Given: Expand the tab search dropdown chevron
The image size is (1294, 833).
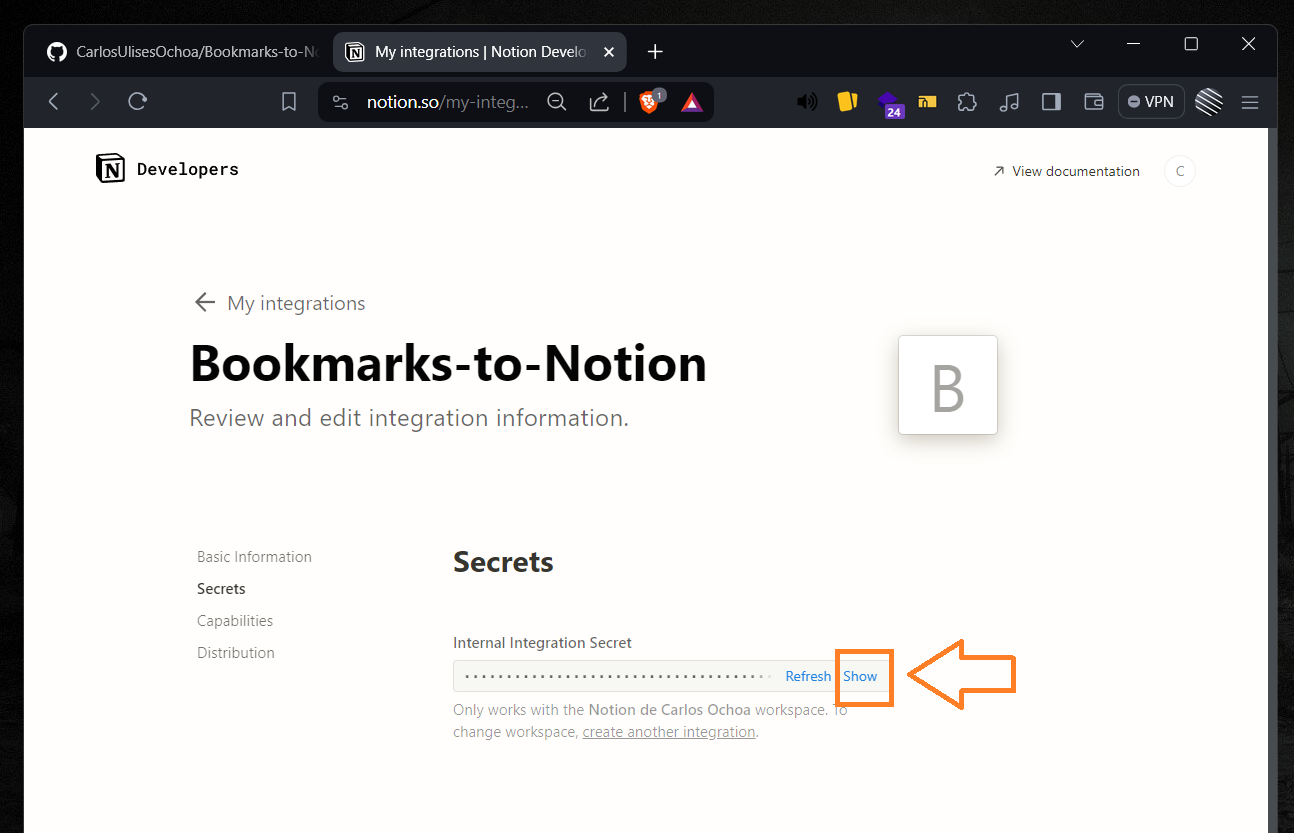Looking at the screenshot, I should point(1077,44).
